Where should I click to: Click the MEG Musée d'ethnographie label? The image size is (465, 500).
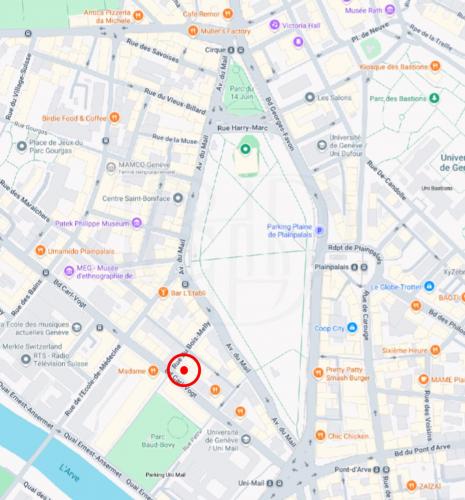[x=104, y=272]
